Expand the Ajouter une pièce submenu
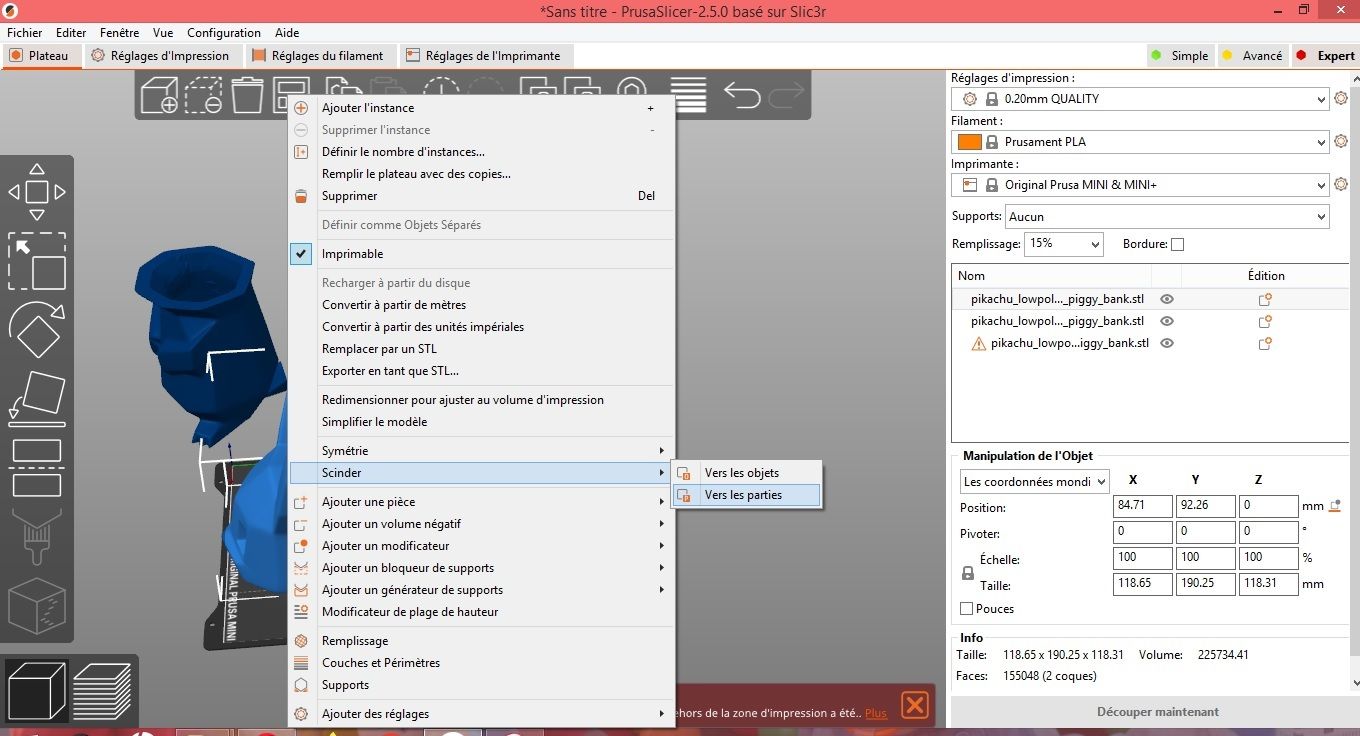The height and width of the screenshot is (736, 1360). [x=482, y=502]
